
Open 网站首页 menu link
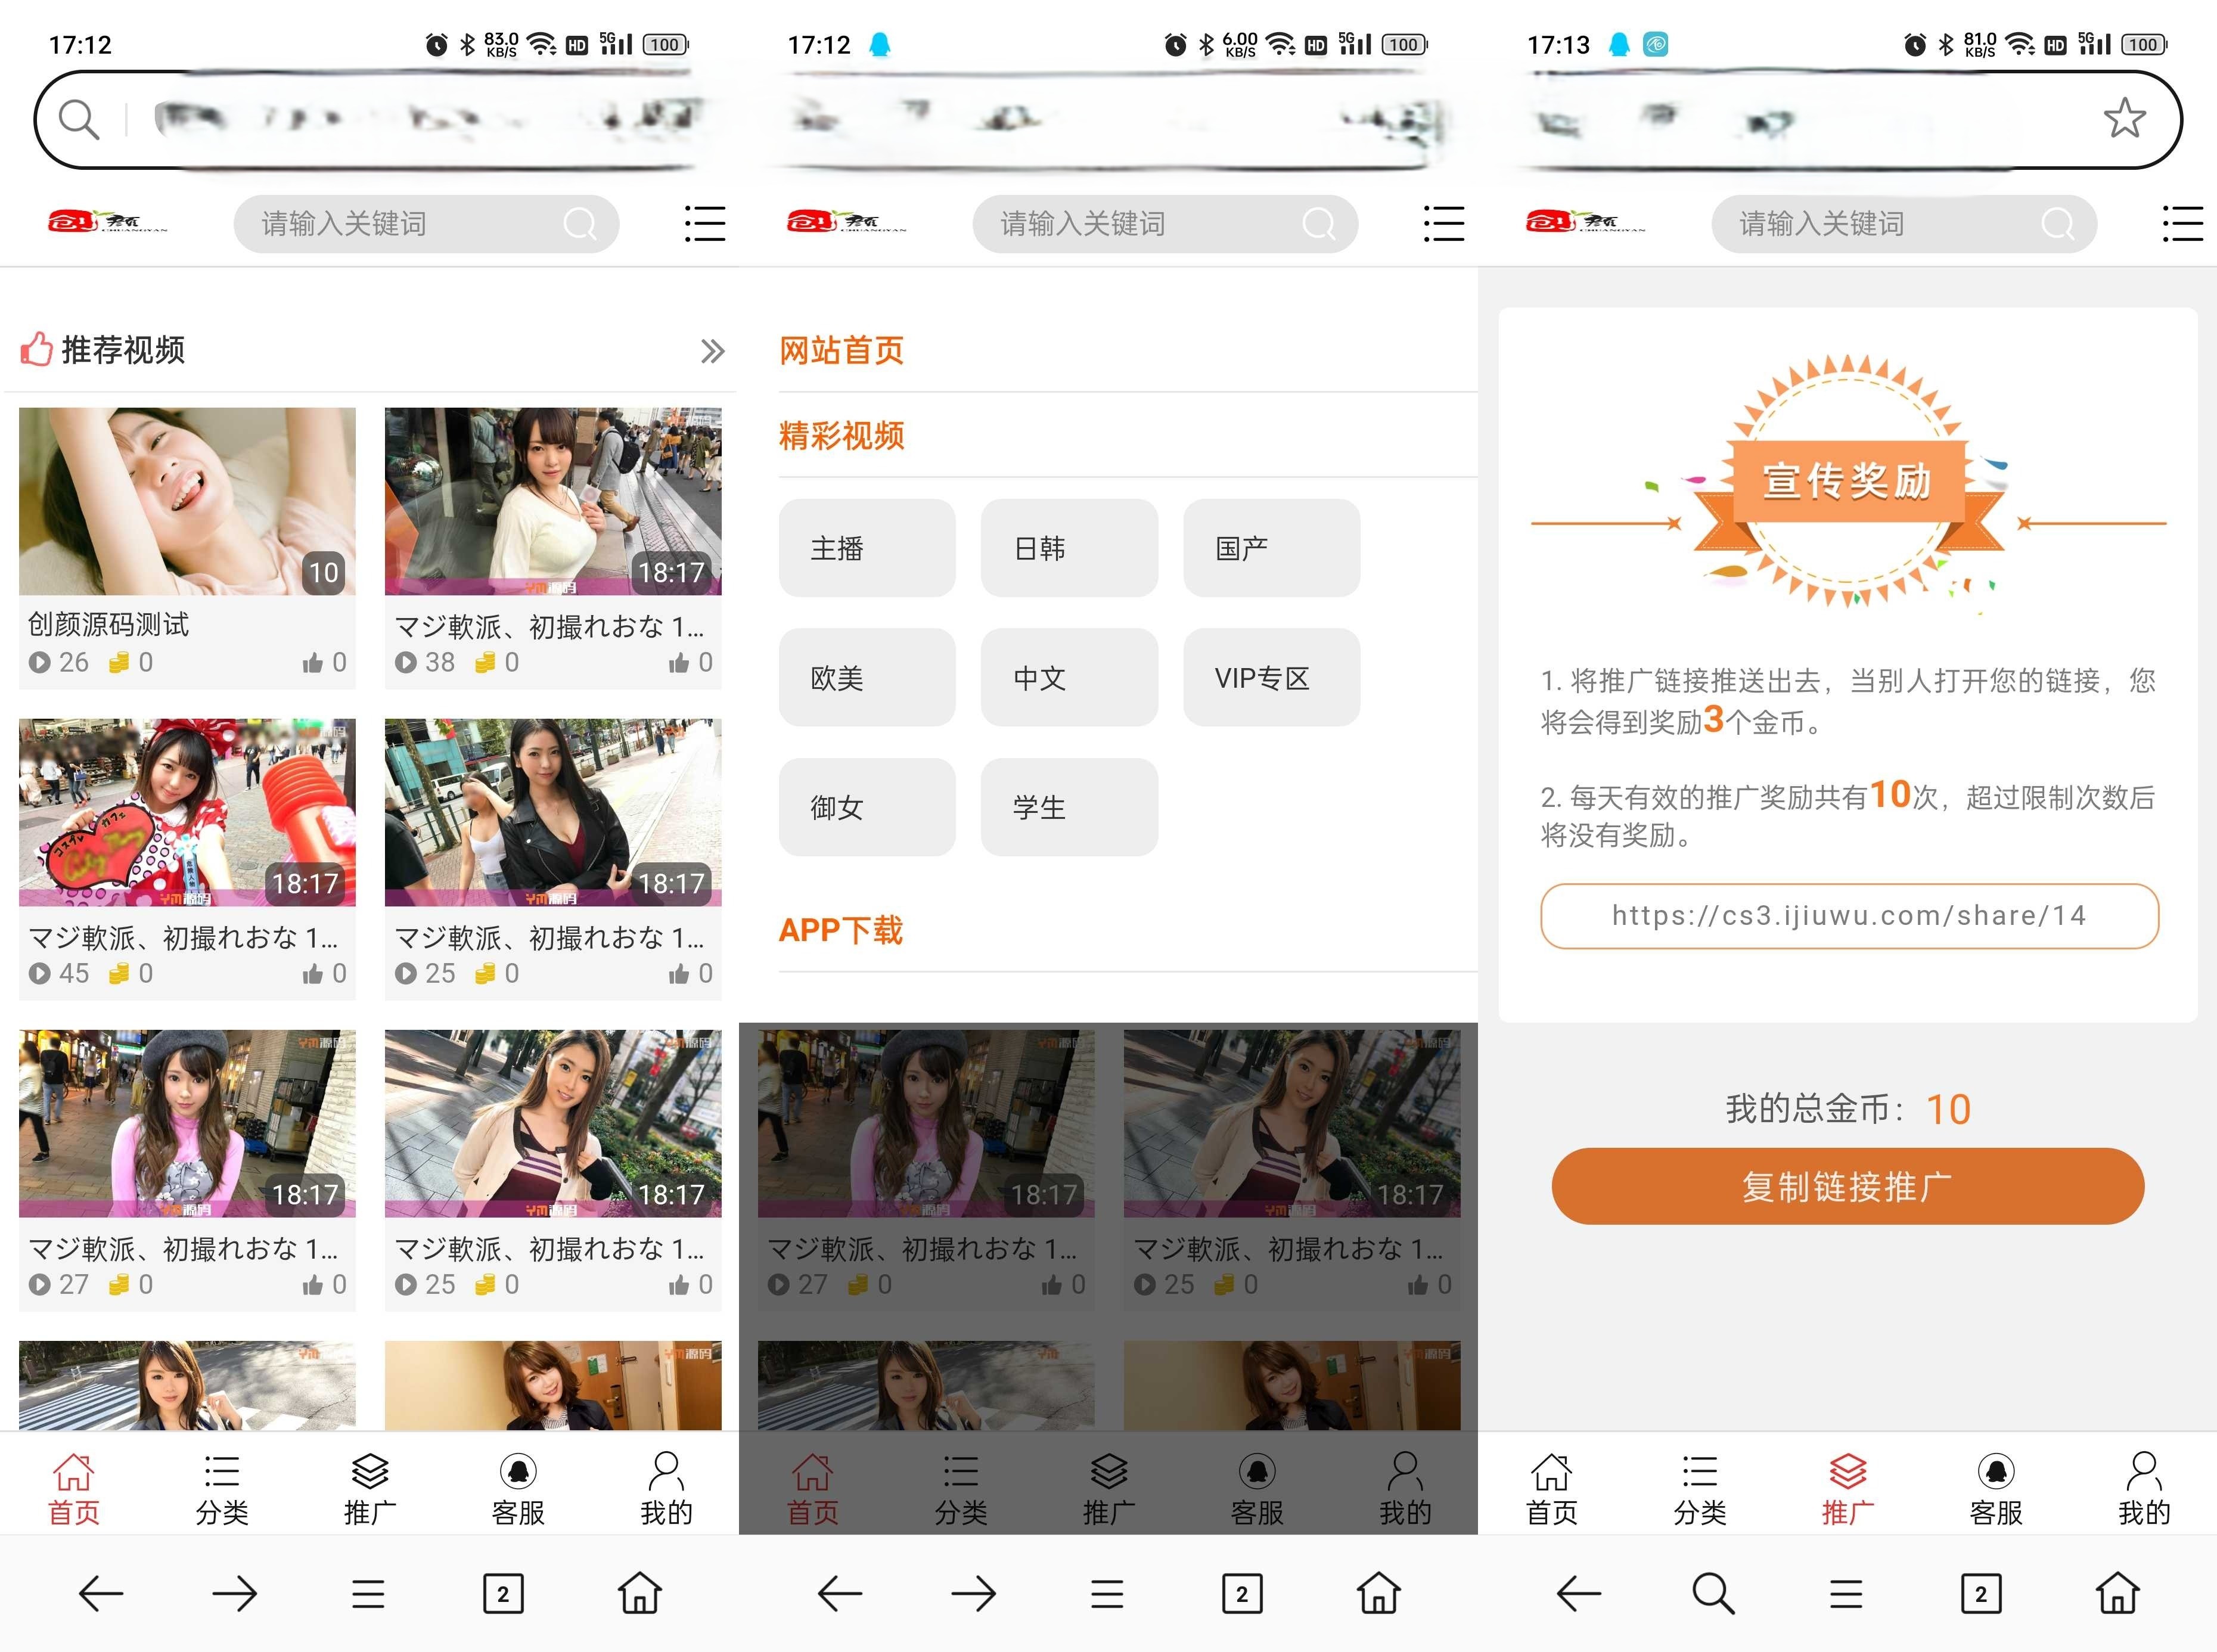[x=841, y=350]
